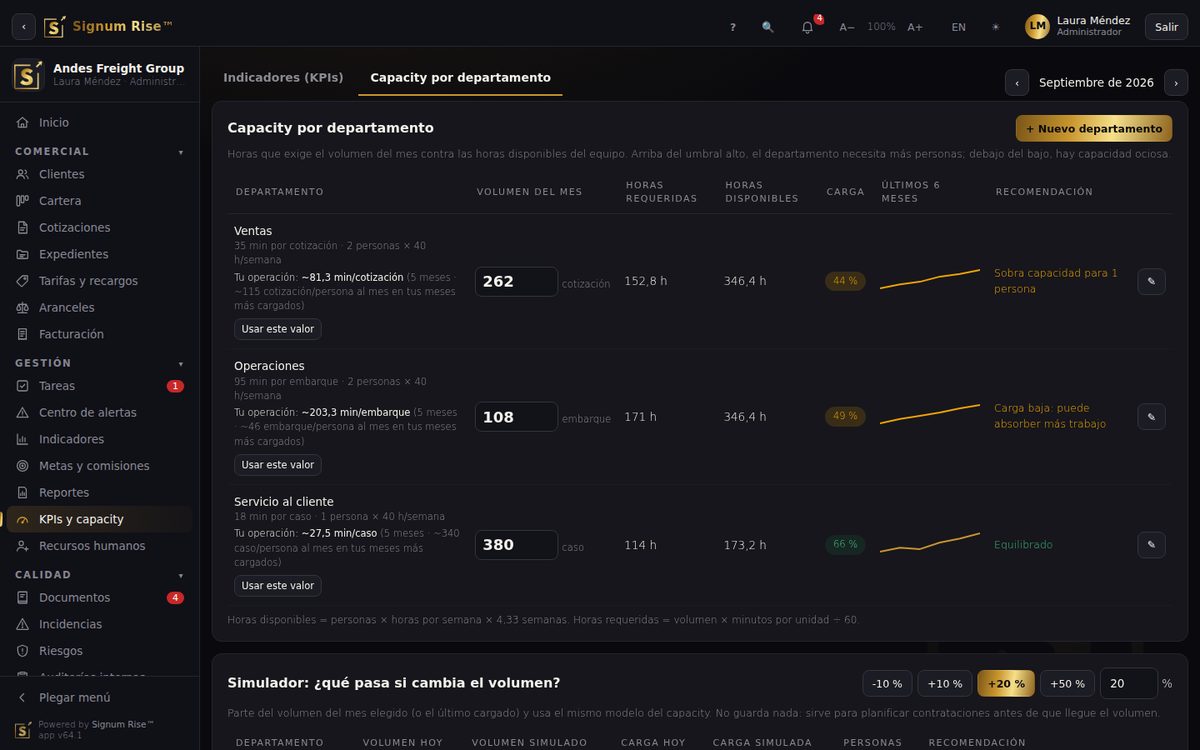Screen dimensions: 1200x750
Task: Open notifications bell with badge 4
Action: (808, 27)
